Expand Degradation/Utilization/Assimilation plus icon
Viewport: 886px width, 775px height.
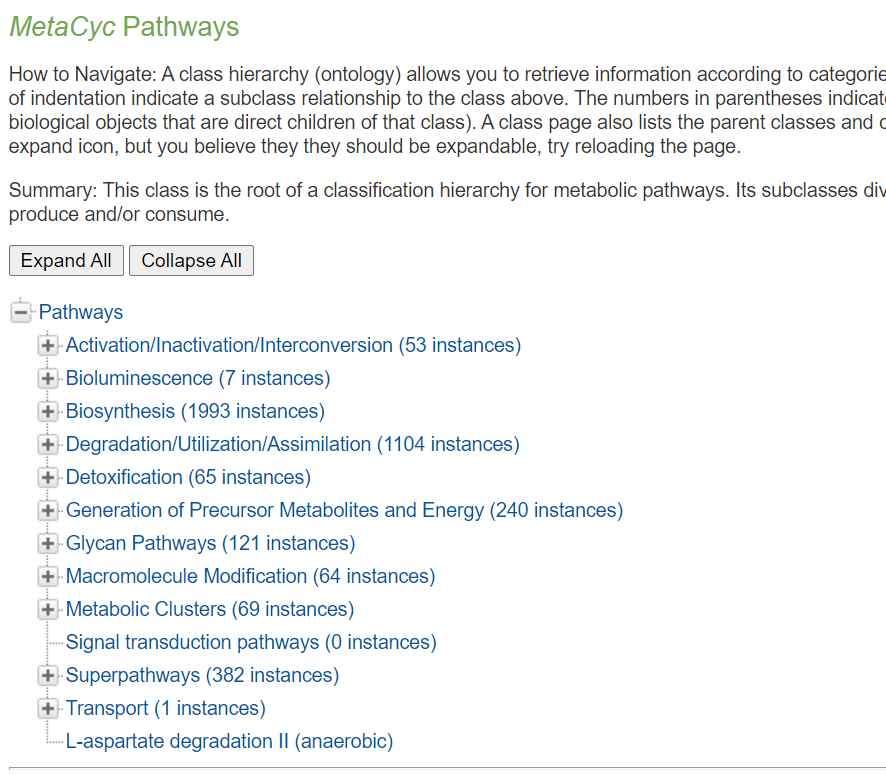click(47, 445)
